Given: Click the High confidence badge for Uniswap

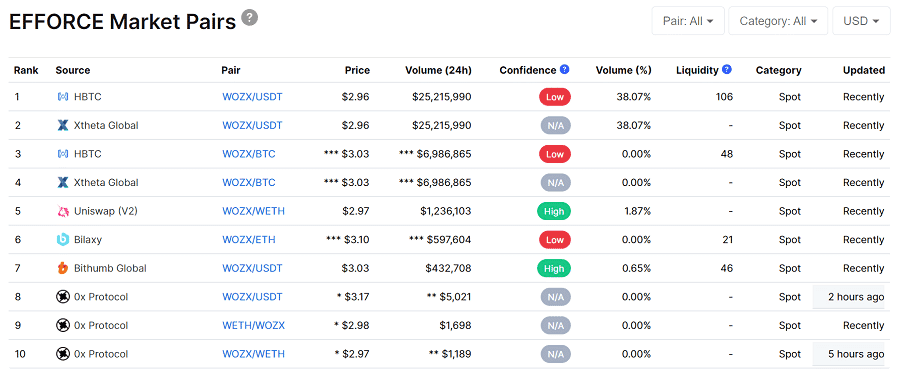Looking at the screenshot, I should click(x=554, y=211).
